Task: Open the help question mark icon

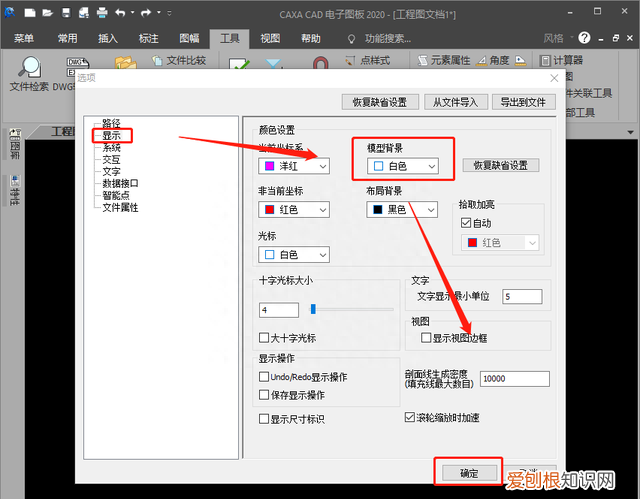Action: 584,38
